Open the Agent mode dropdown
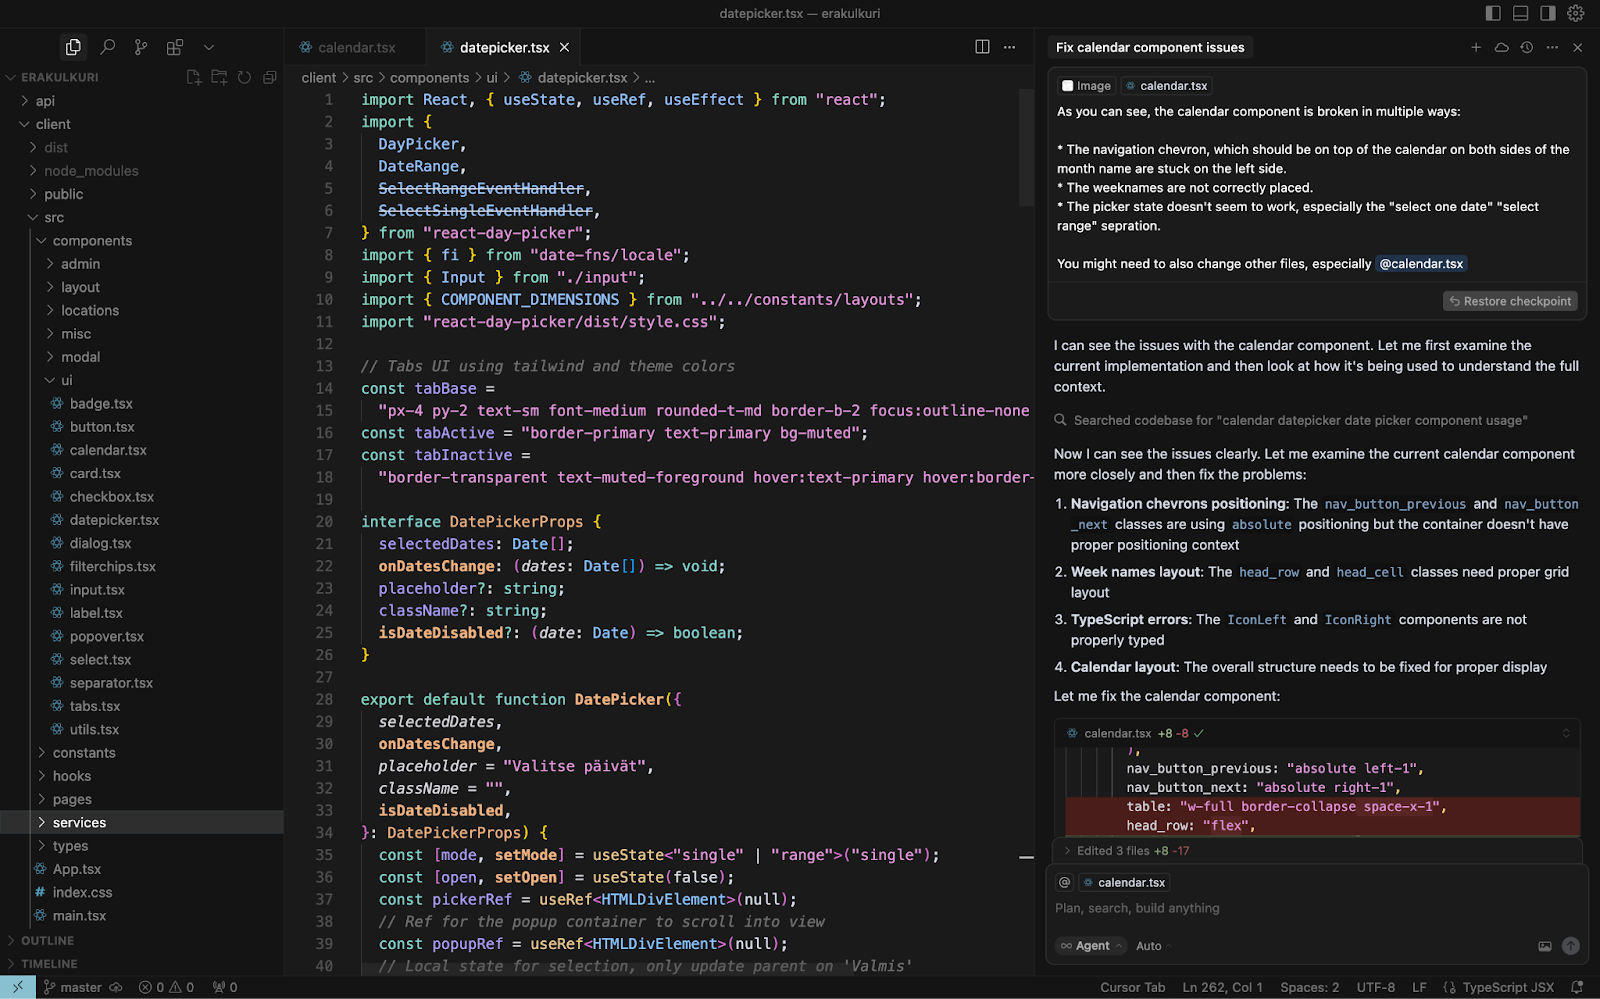 pyautogui.click(x=1091, y=946)
